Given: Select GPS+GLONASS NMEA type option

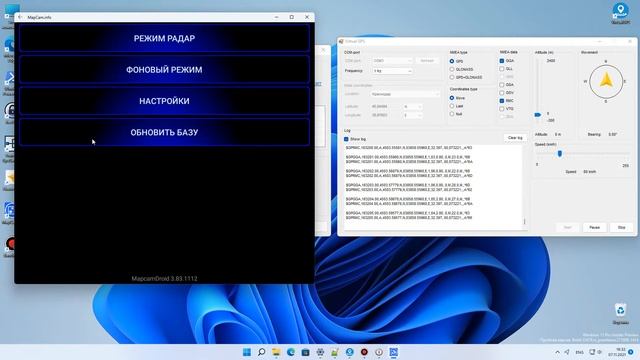Looking at the screenshot, I should click(452, 77).
